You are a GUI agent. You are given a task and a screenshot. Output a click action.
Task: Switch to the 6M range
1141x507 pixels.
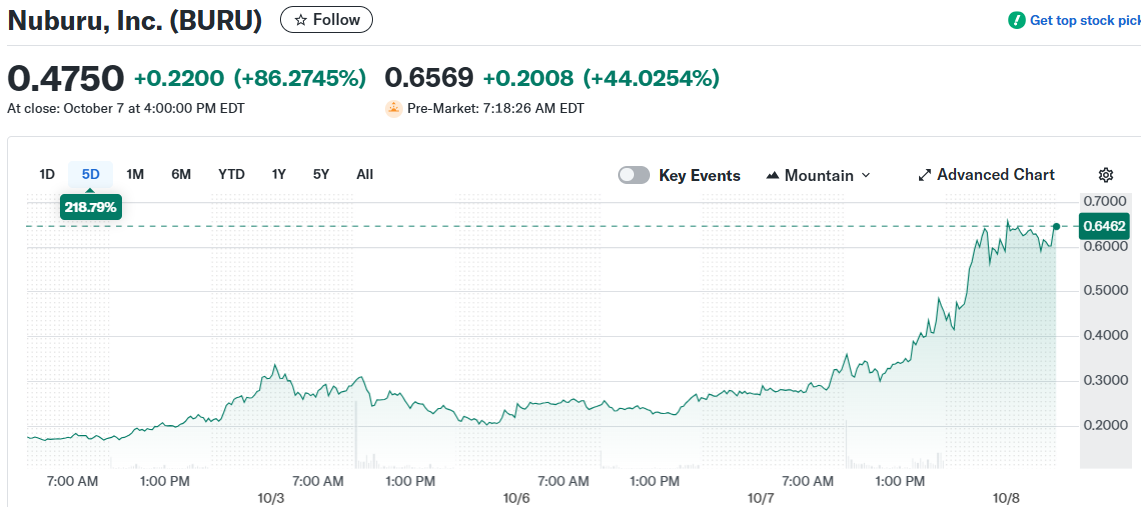(181, 174)
